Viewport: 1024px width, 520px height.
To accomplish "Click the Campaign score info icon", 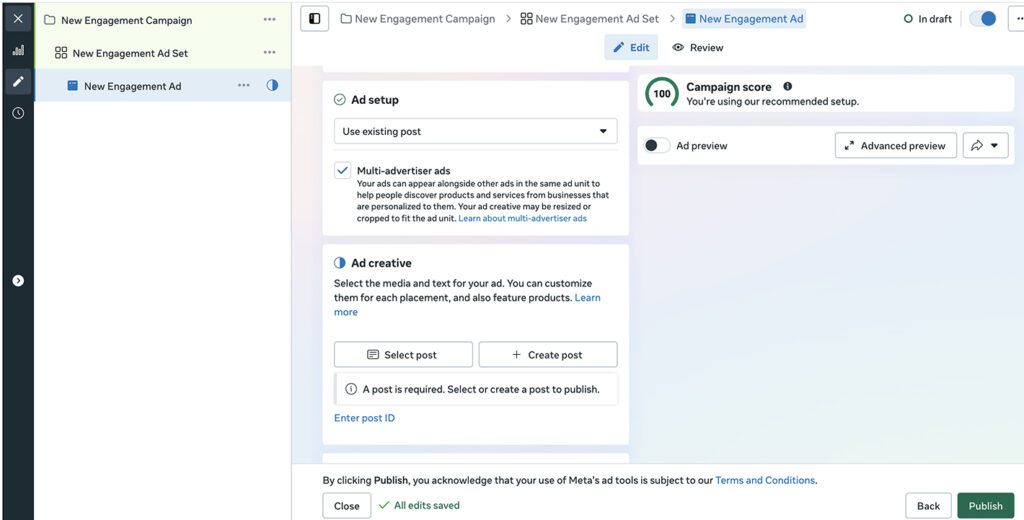I will coord(788,87).
